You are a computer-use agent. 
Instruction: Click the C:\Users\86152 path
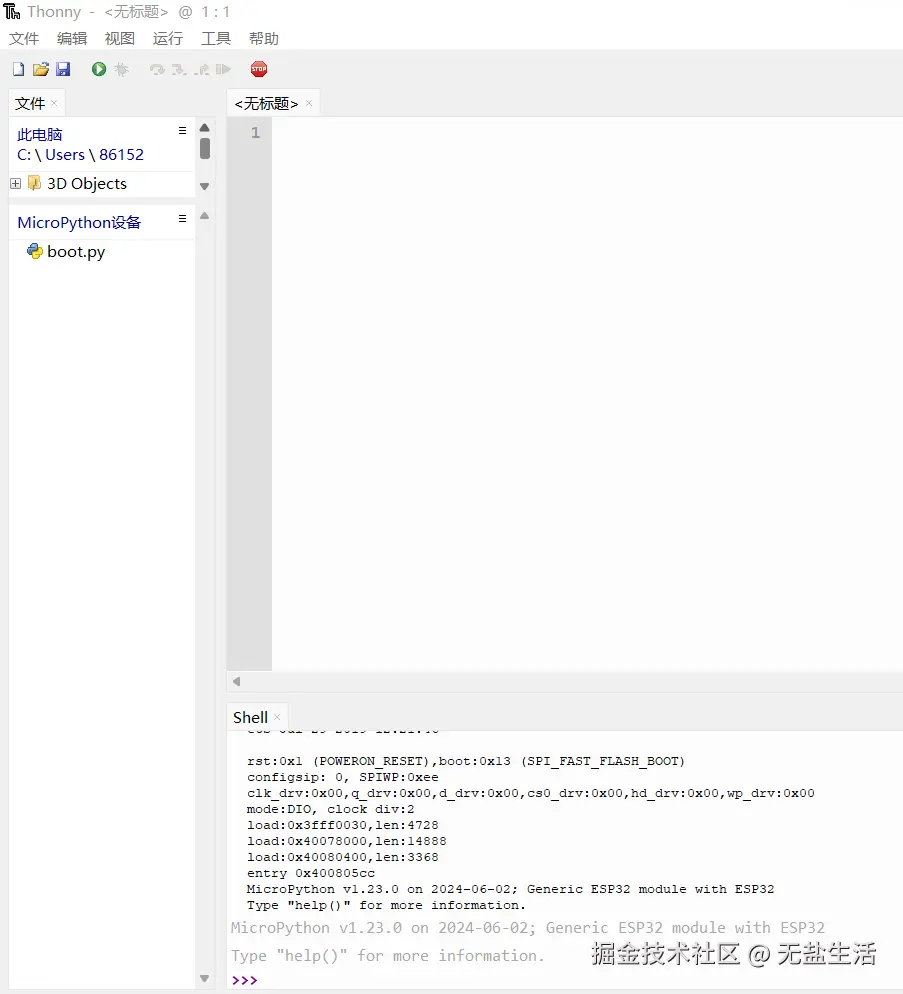(x=81, y=155)
